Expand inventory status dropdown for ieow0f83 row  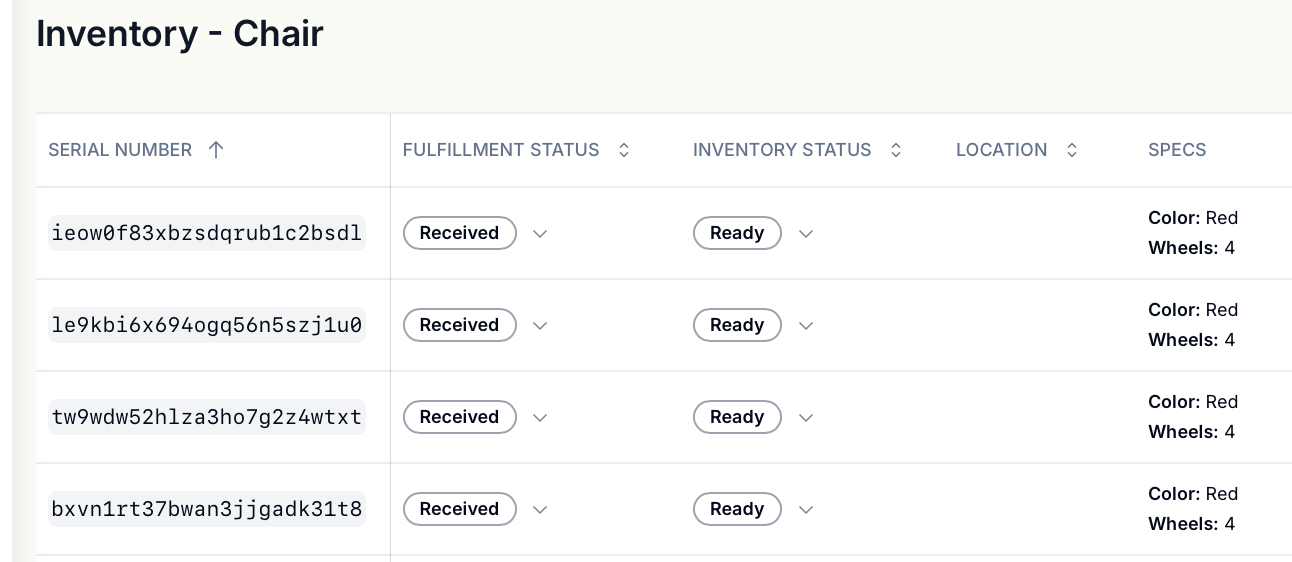(x=806, y=233)
